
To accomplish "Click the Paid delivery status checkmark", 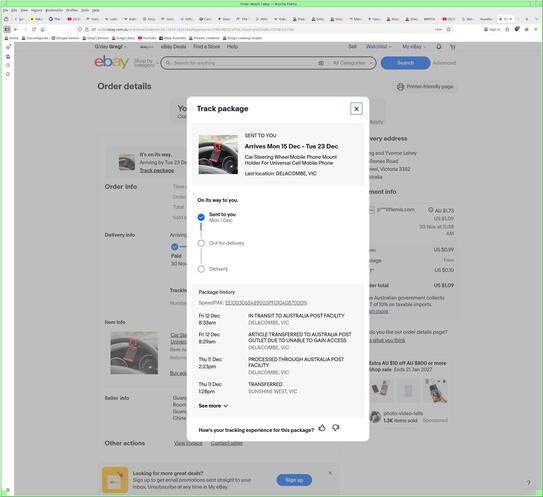I will (175, 247).
